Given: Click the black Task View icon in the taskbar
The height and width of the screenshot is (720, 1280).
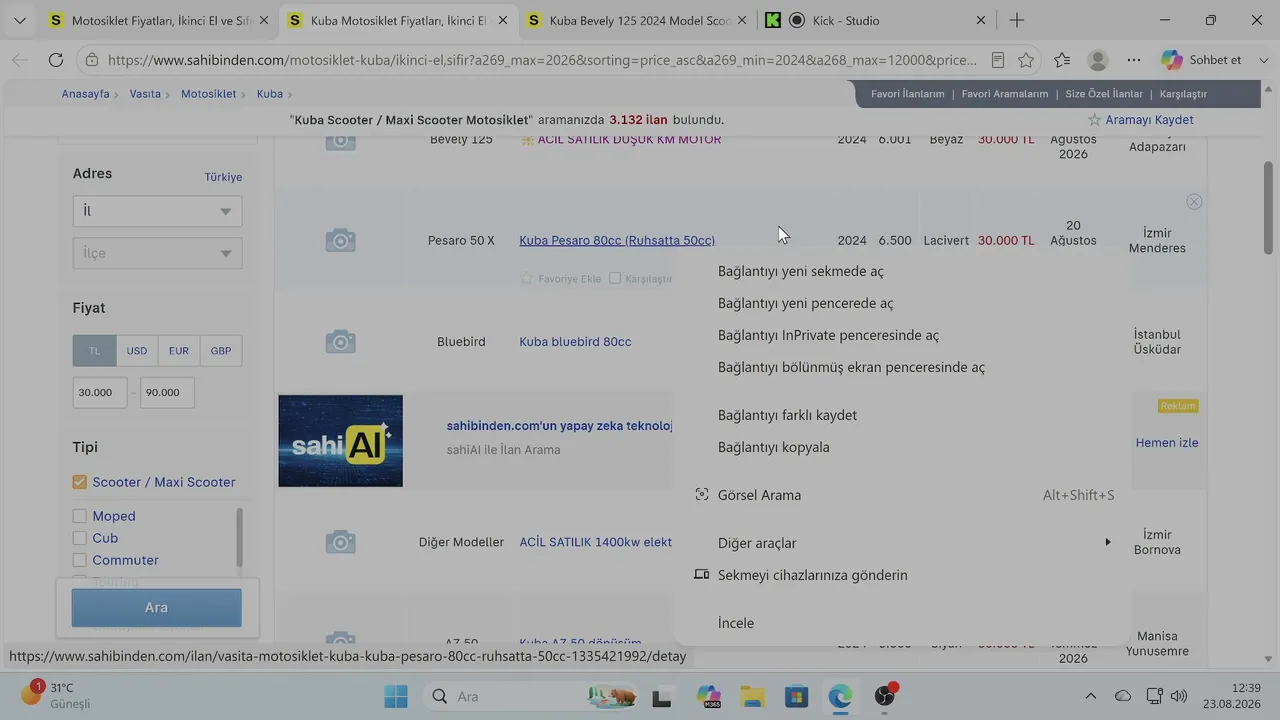Looking at the screenshot, I should (x=662, y=696).
